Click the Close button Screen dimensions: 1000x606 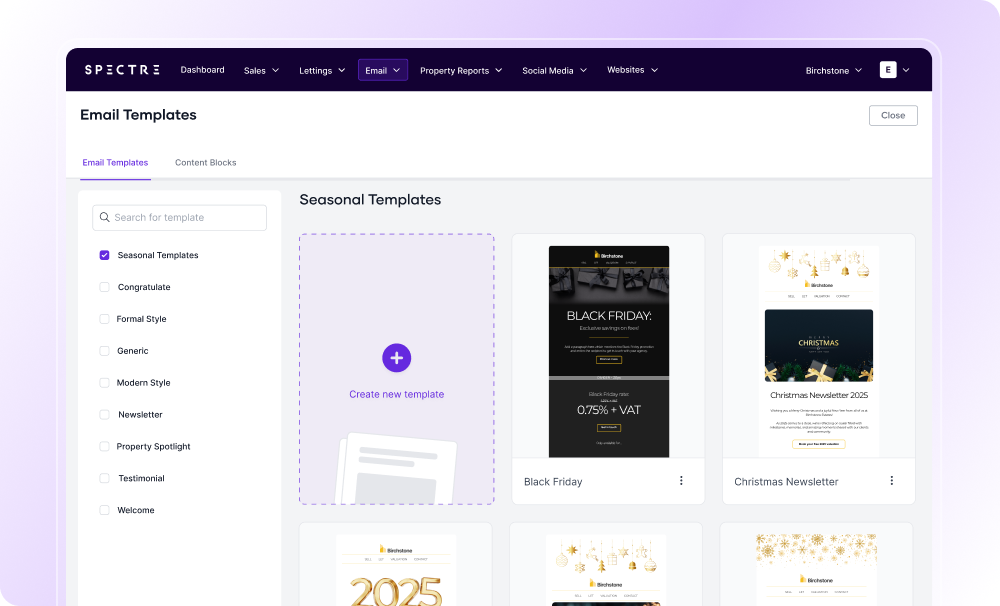(893, 115)
